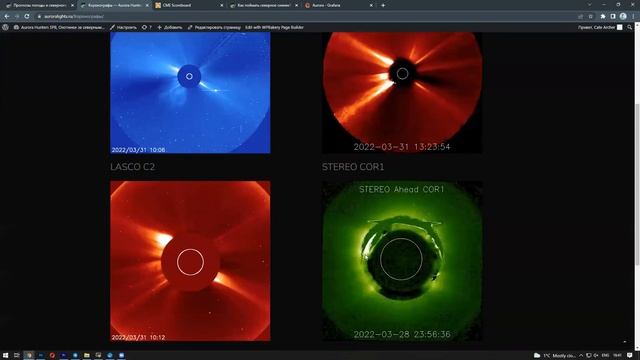This screenshot has height=360, width=640.
Task: Click Настроить in admin bar
Action: click(x=123, y=27)
